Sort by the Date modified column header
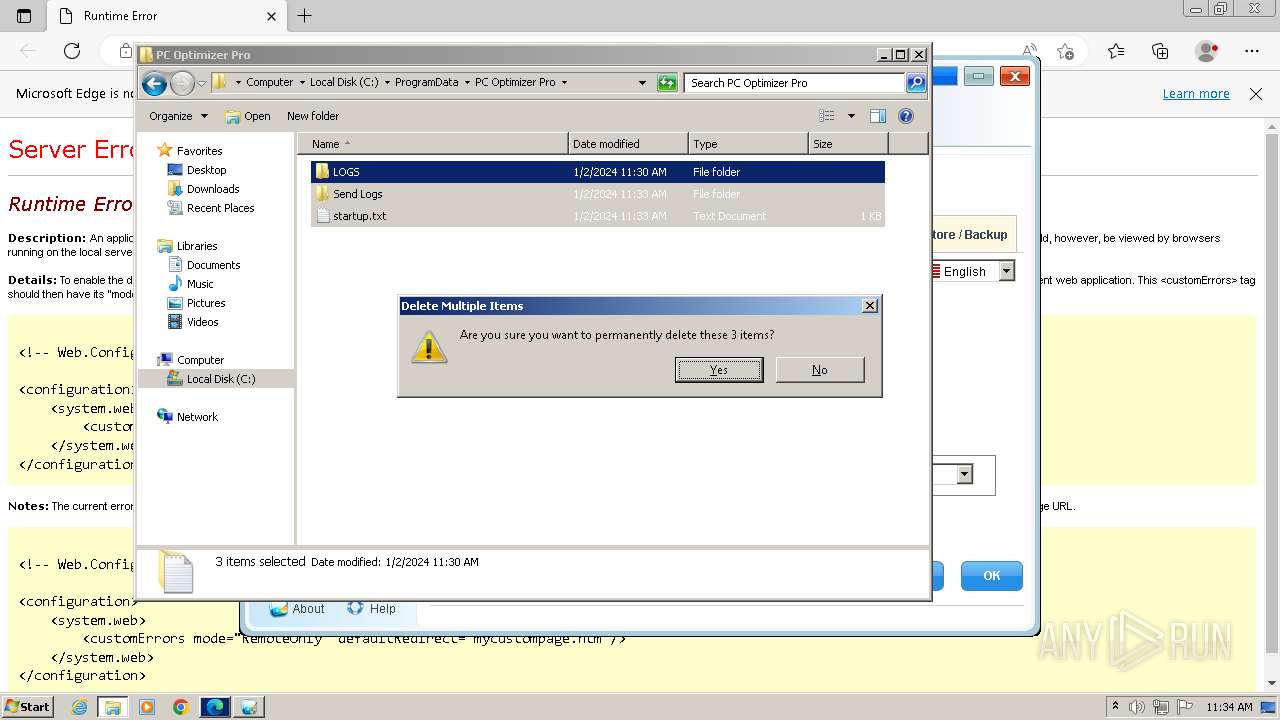Viewport: 1280px width, 720px height. [628, 144]
